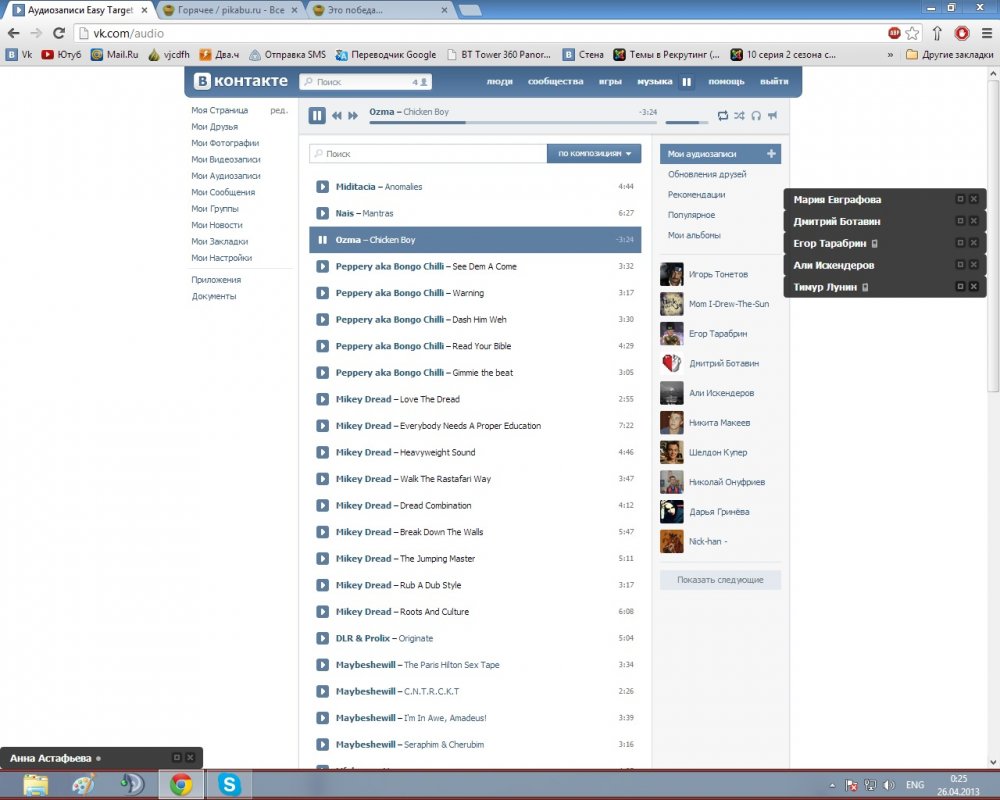Skip to the next track
The width and height of the screenshot is (1000, 800).
point(353,116)
